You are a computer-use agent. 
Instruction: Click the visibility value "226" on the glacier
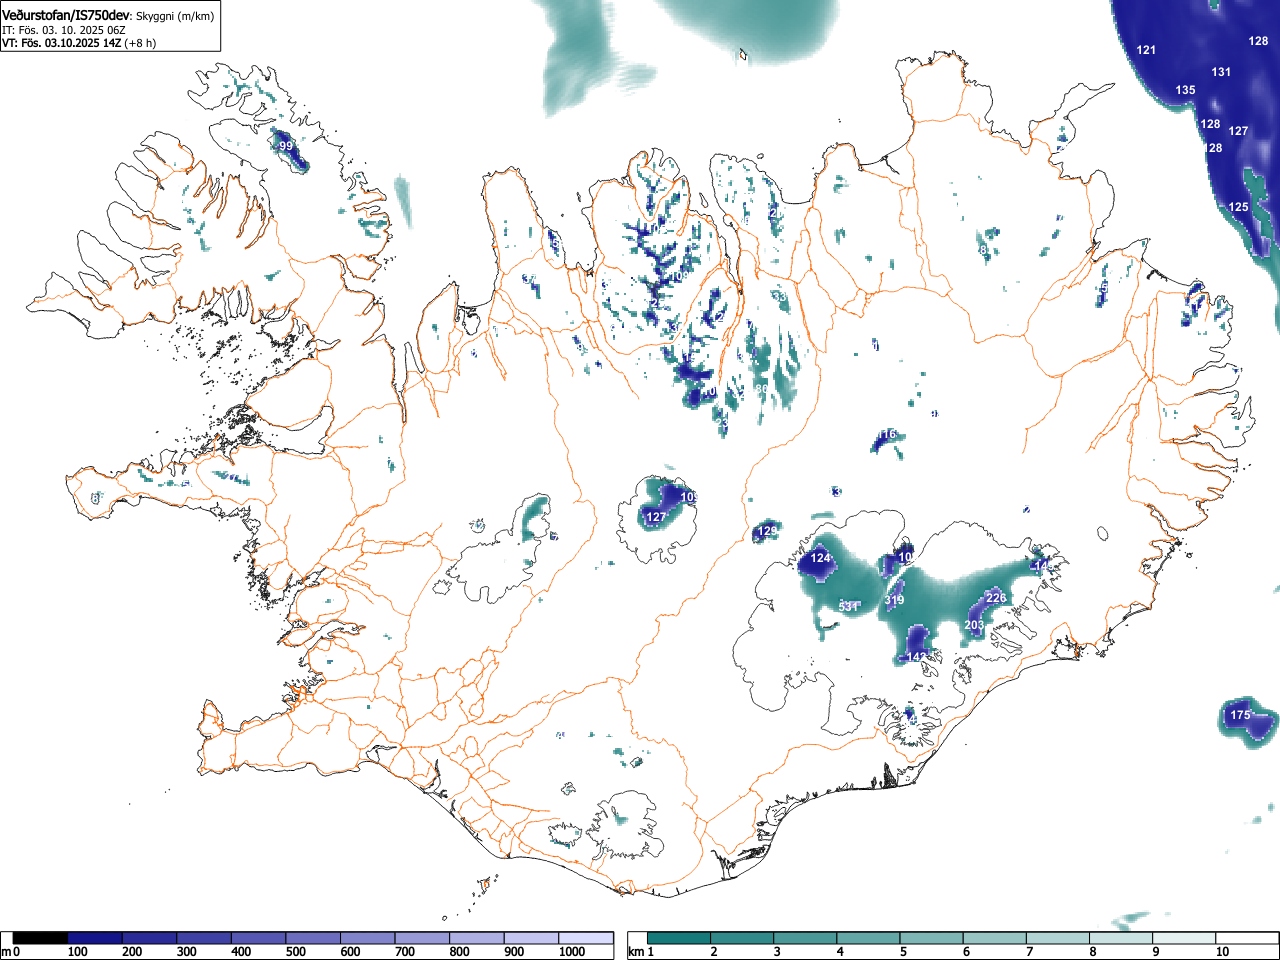click(996, 598)
